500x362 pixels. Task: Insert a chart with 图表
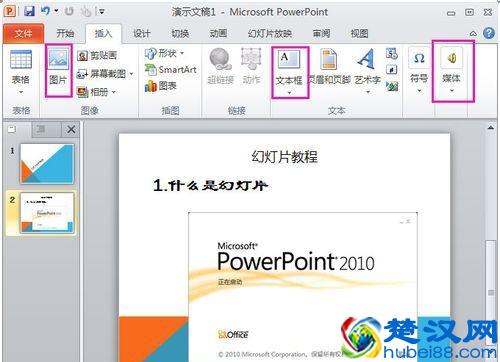click(x=160, y=86)
